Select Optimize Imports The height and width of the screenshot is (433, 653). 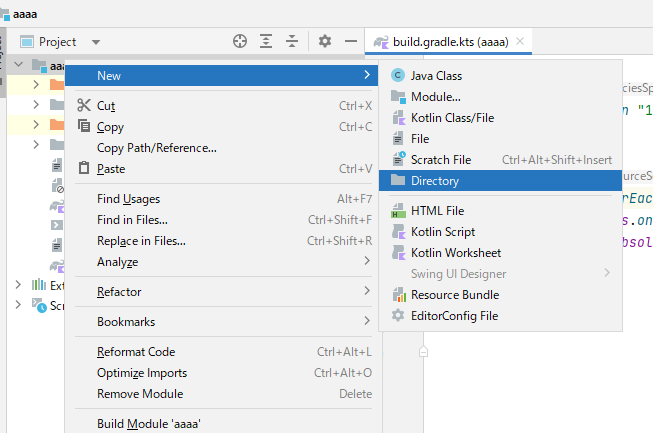224,373
